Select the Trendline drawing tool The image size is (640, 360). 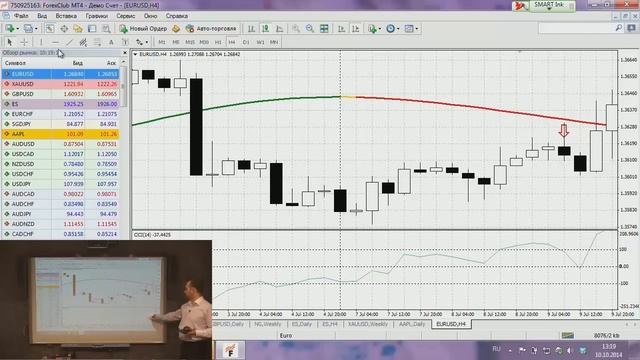tap(69, 42)
